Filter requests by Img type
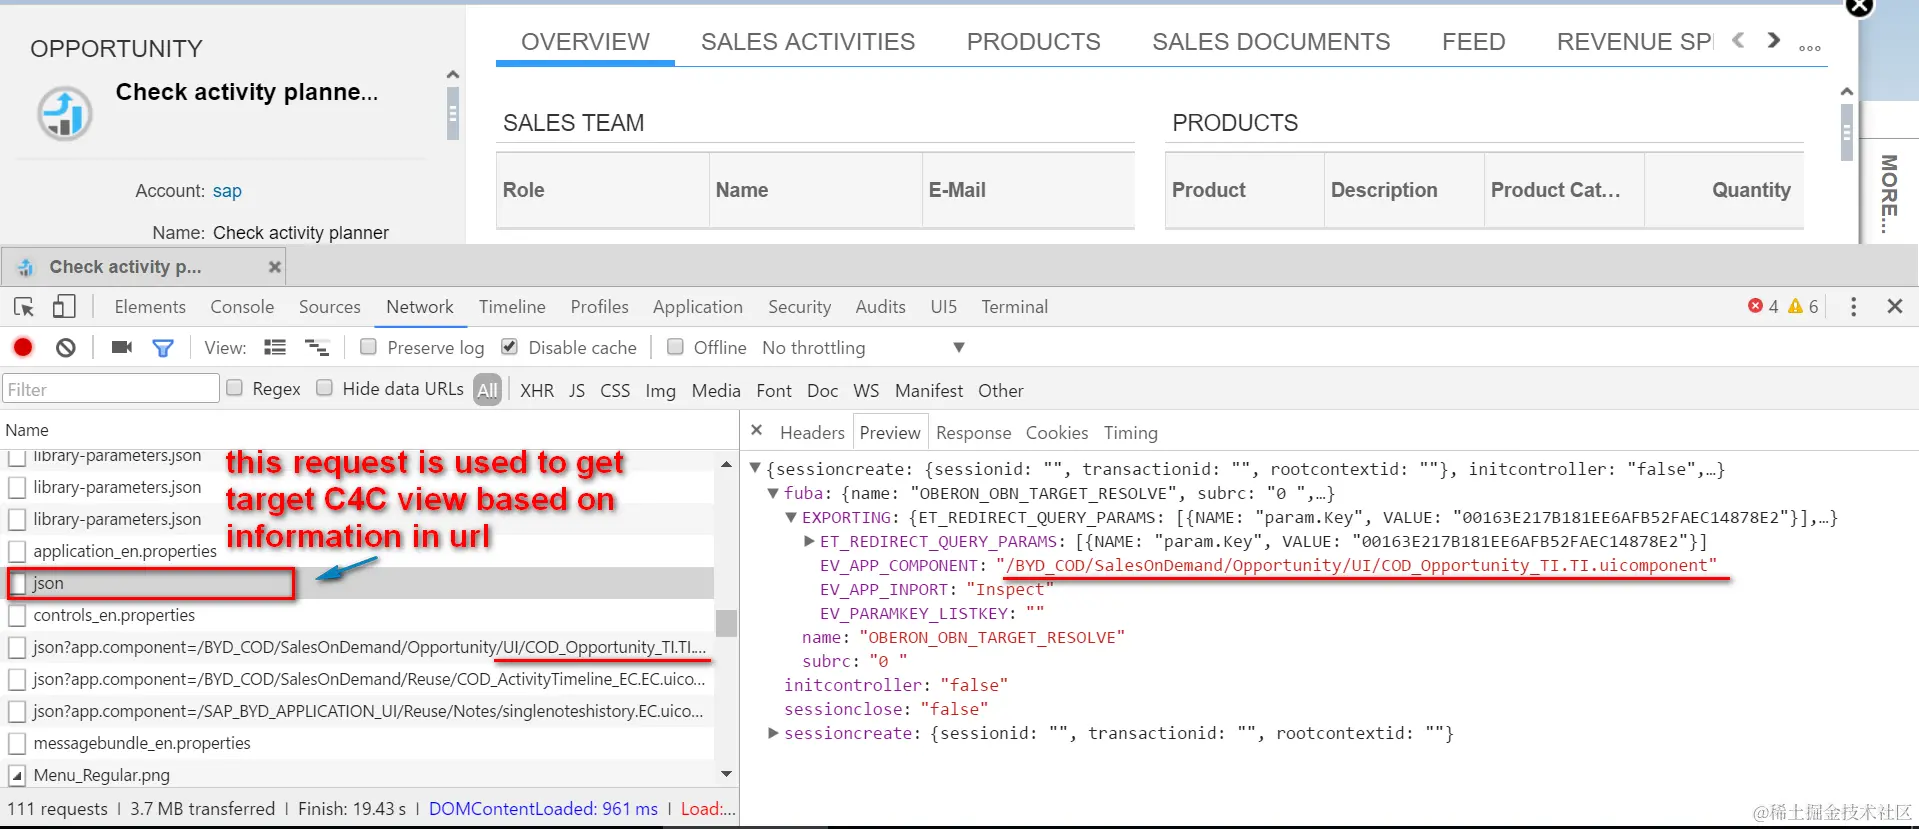 click(x=660, y=390)
